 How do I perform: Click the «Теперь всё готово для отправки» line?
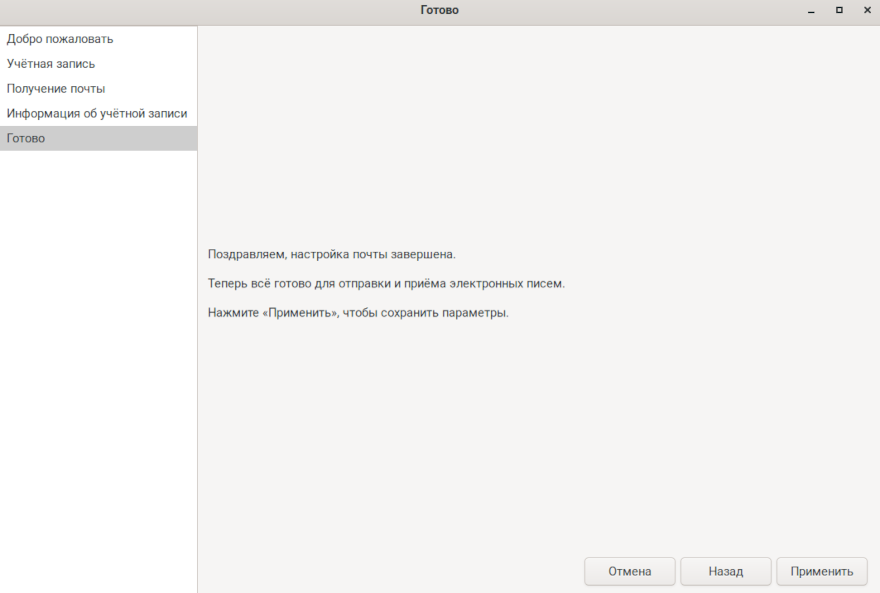tap(386, 284)
